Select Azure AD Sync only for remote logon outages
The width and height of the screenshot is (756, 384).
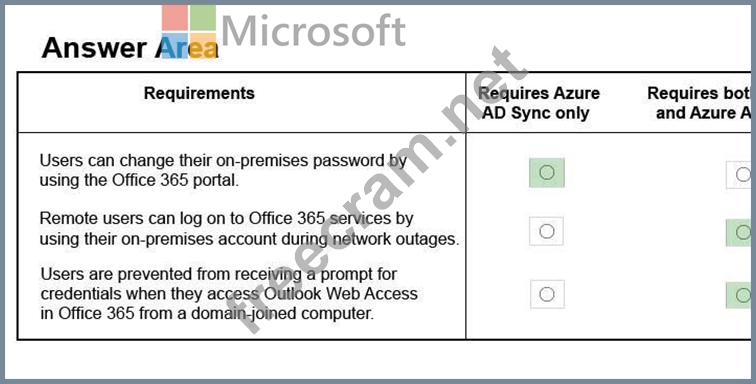pos(546,232)
